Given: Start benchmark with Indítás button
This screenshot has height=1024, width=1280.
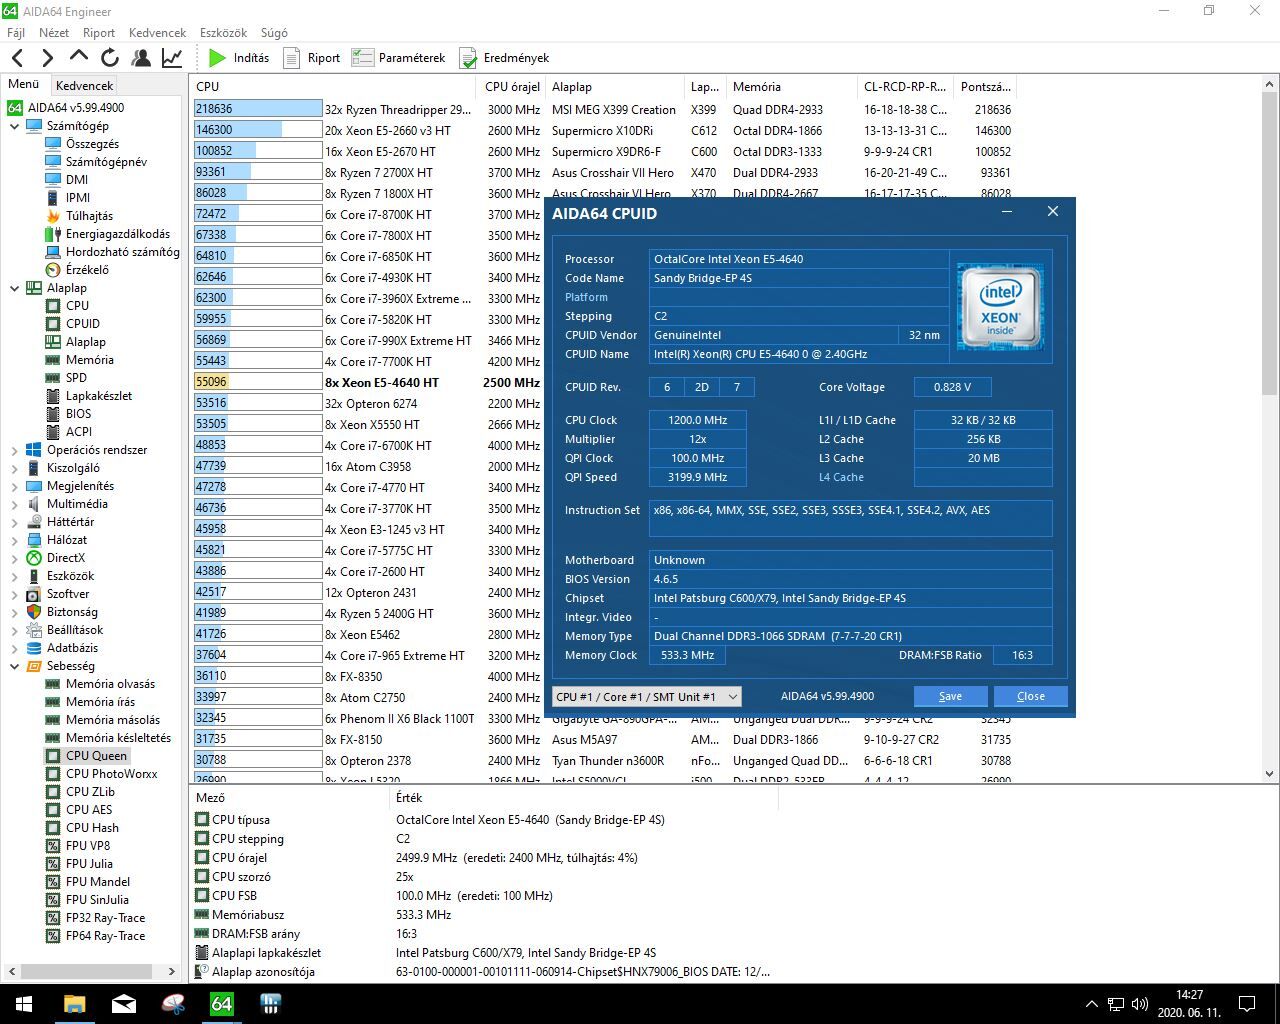Looking at the screenshot, I should (x=239, y=58).
